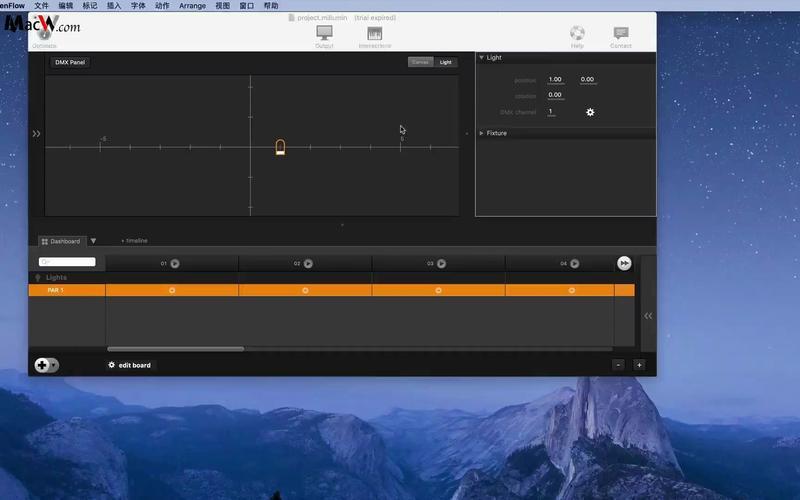The height and width of the screenshot is (500, 800).
Task: Collapse the Light properties section
Action: click(481, 58)
